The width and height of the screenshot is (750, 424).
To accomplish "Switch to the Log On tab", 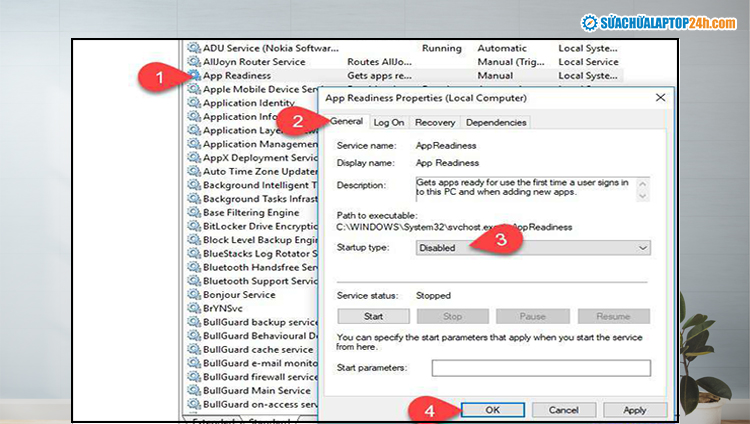I will tap(389, 122).
